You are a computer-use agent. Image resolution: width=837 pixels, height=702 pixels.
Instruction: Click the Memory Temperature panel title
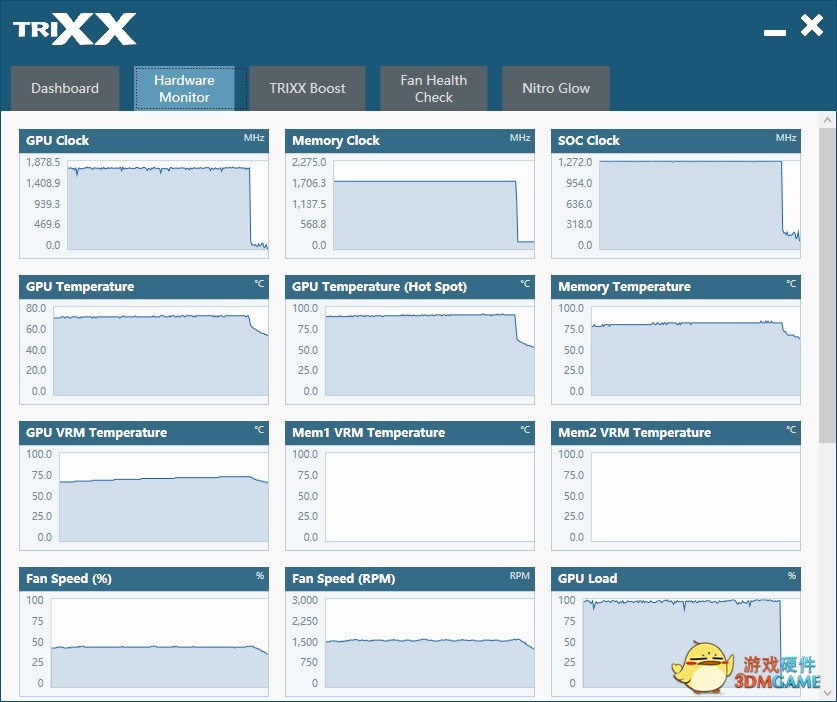(624, 287)
